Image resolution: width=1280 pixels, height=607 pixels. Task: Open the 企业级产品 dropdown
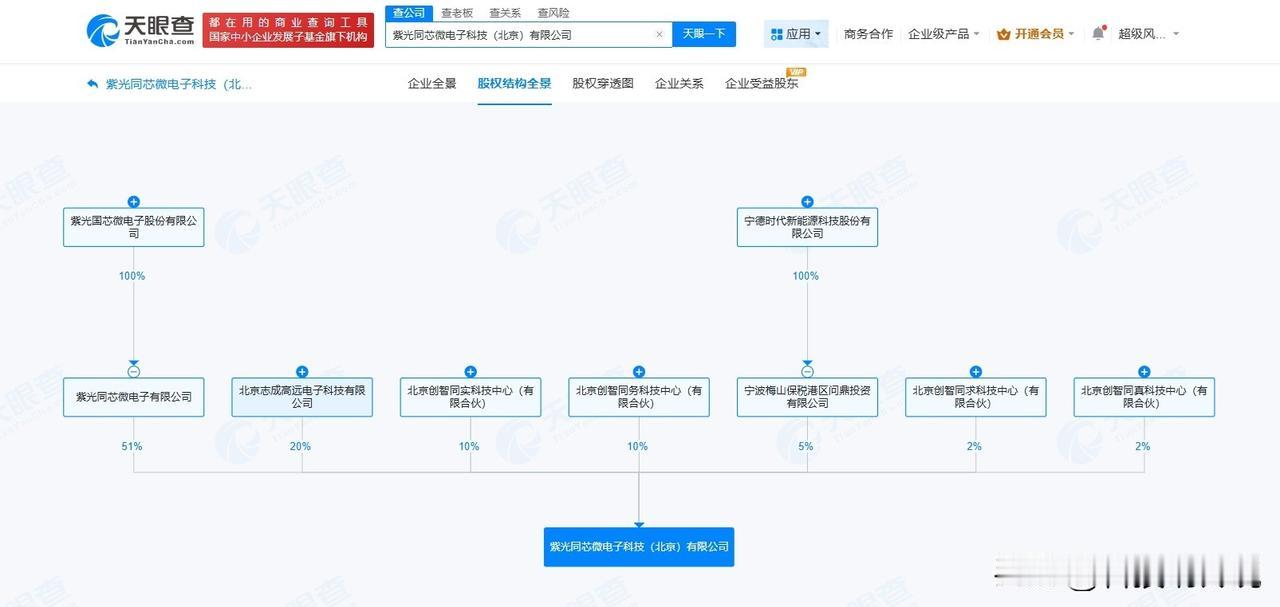941,33
